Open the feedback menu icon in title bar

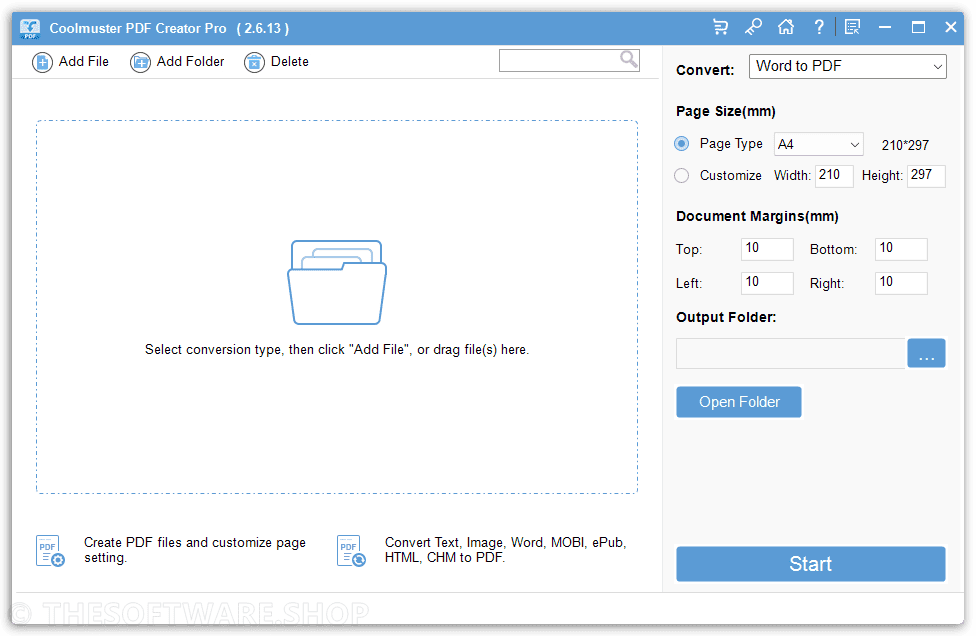pos(852,27)
